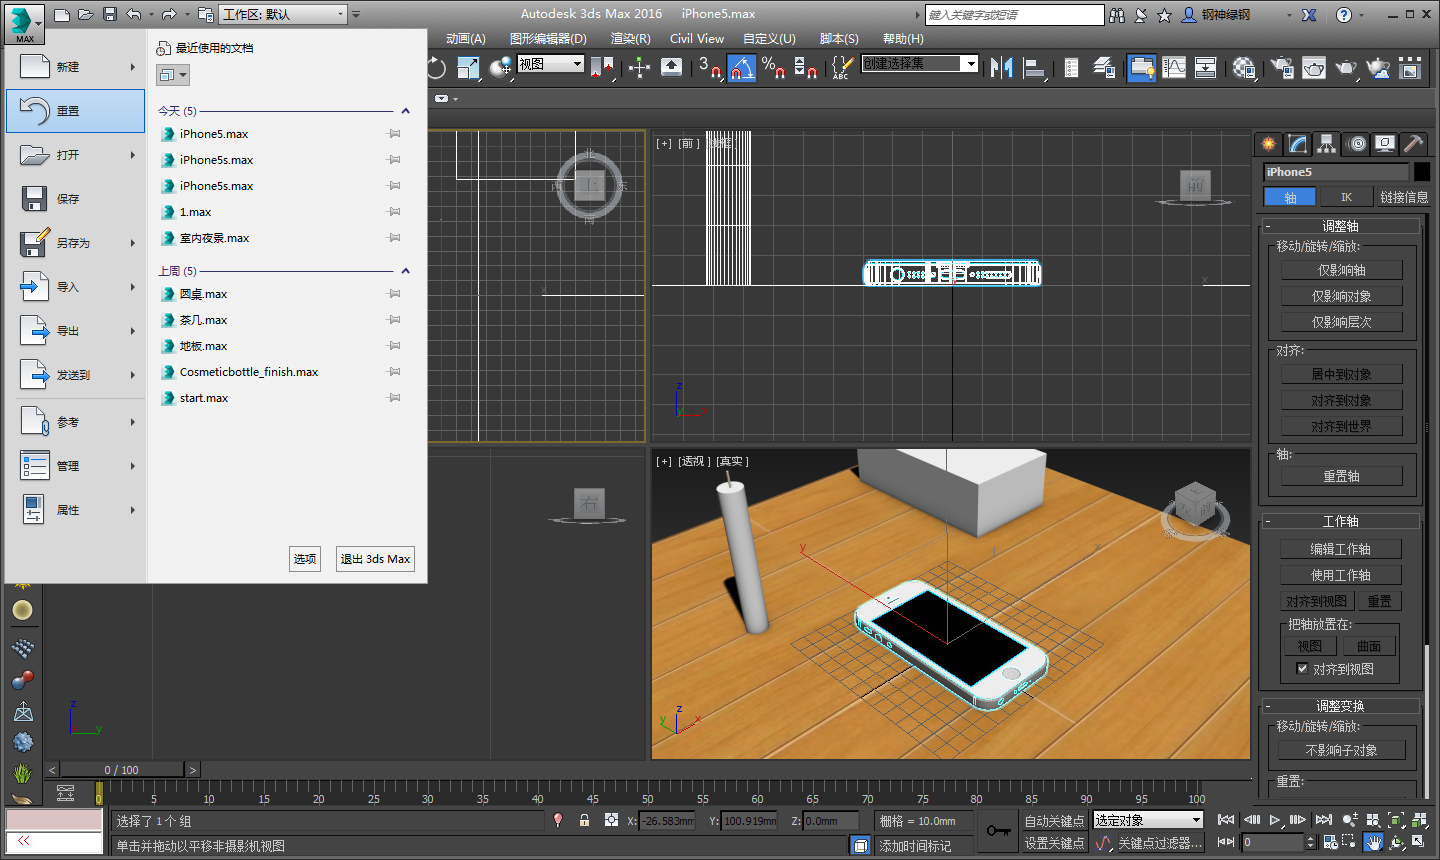Click the Set Keys key icon

click(x=998, y=831)
